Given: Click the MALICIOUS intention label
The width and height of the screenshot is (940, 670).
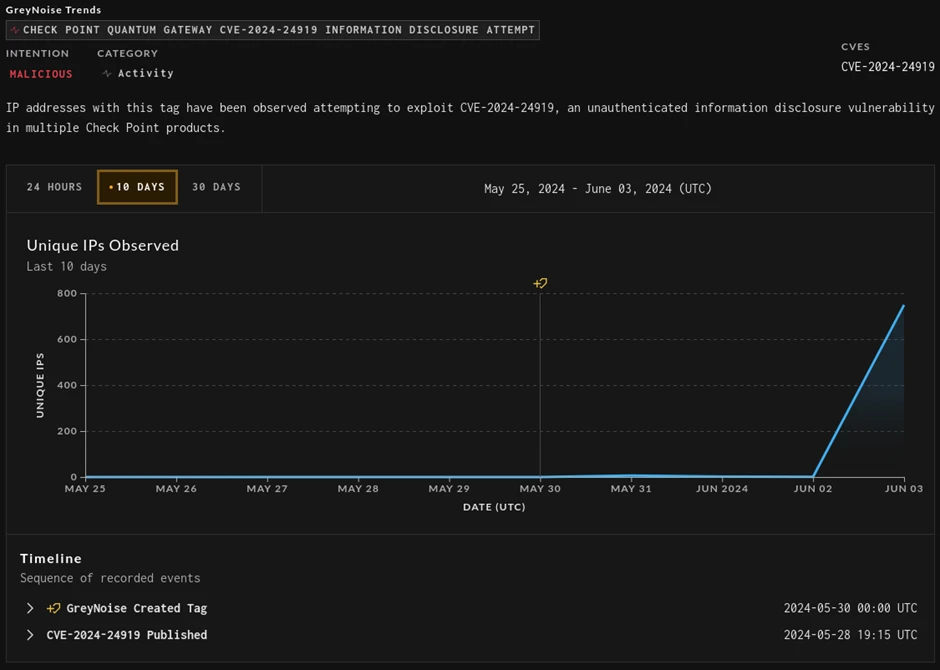Looking at the screenshot, I should 40,73.
